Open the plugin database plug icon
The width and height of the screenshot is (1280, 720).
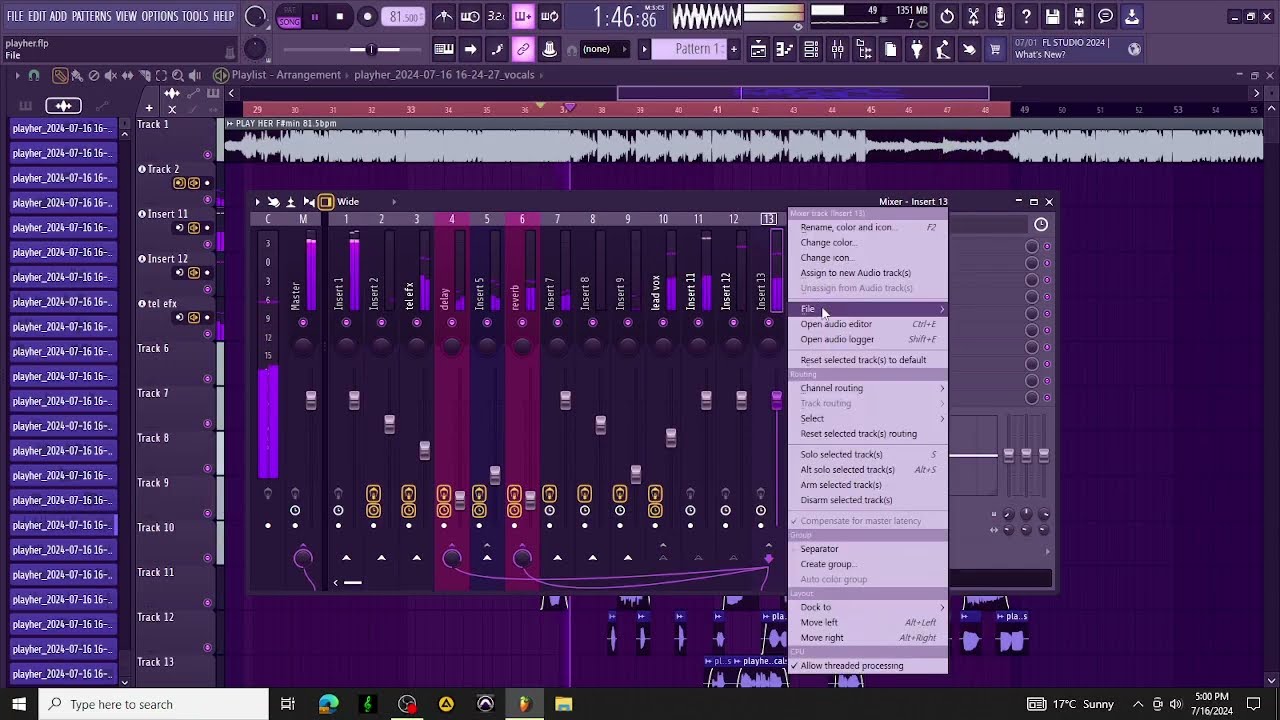(x=916, y=49)
